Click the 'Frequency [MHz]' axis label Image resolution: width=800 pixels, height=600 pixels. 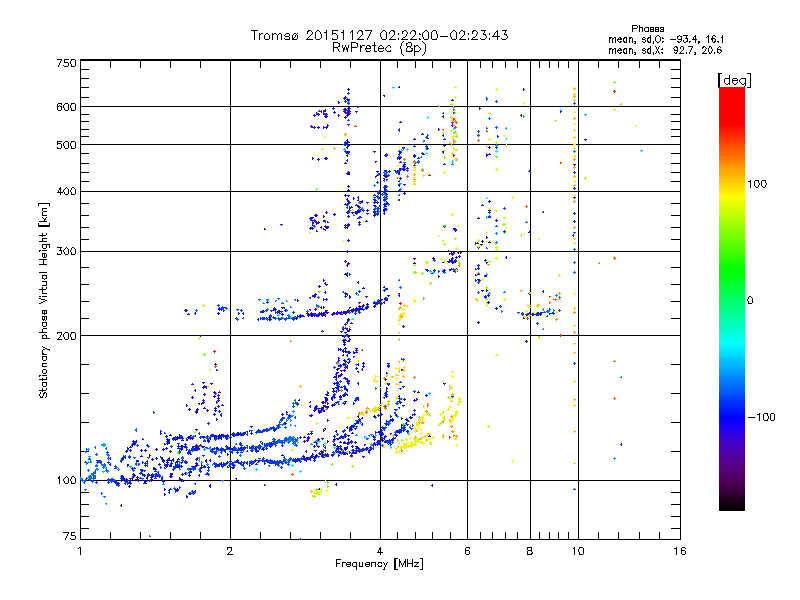pos(379,564)
